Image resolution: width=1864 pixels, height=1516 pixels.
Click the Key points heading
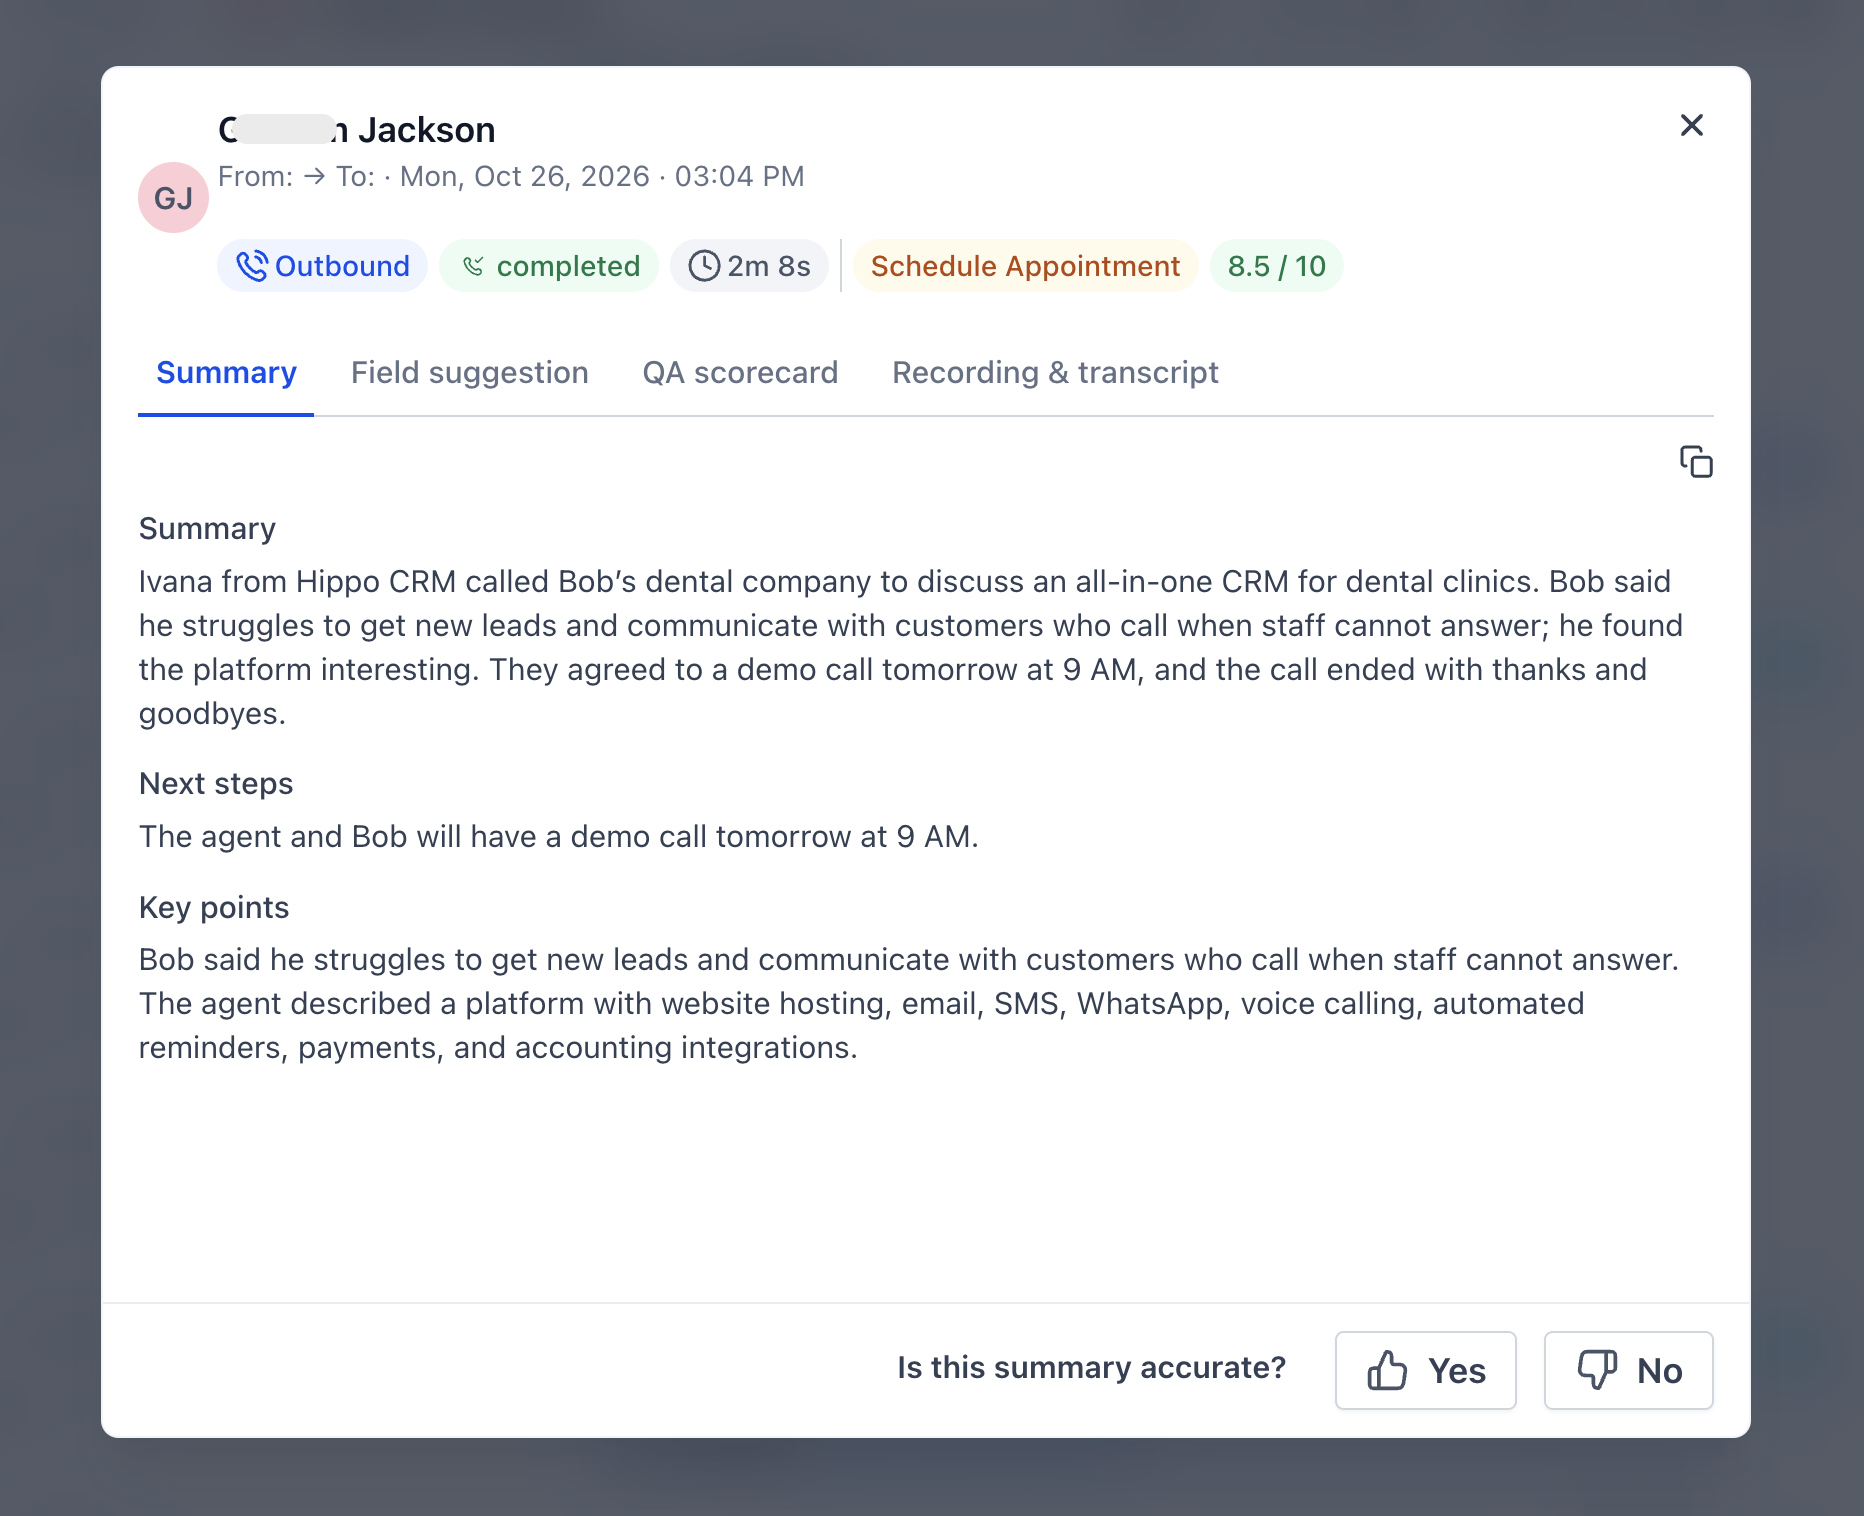[214, 907]
